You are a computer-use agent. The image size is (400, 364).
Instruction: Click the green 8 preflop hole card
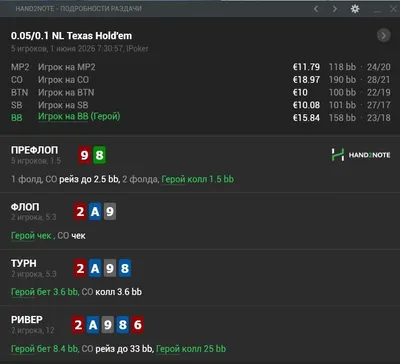click(99, 155)
